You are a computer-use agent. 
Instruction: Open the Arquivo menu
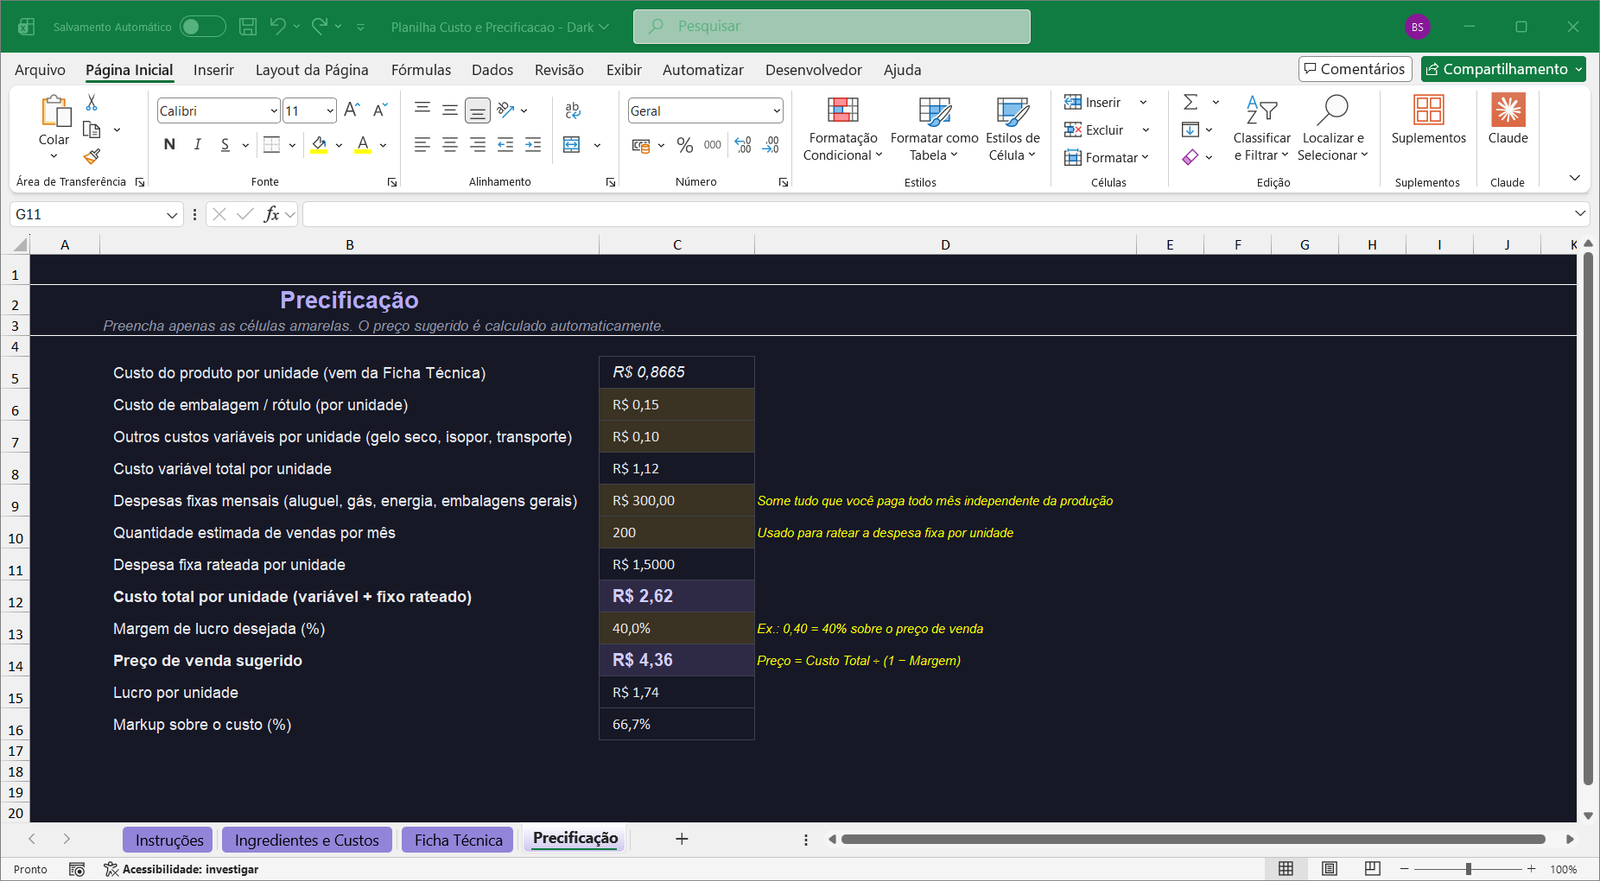[x=40, y=70]
